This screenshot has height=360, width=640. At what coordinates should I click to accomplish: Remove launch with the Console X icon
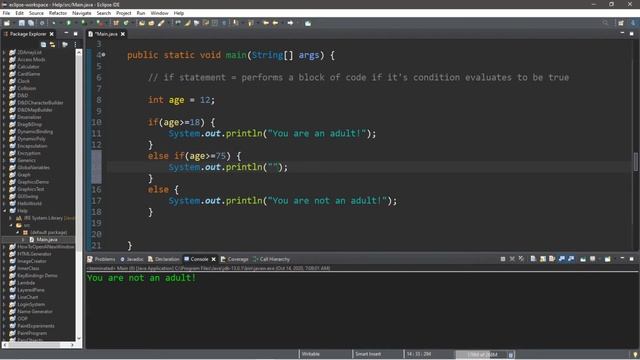(x=512, y=259)
